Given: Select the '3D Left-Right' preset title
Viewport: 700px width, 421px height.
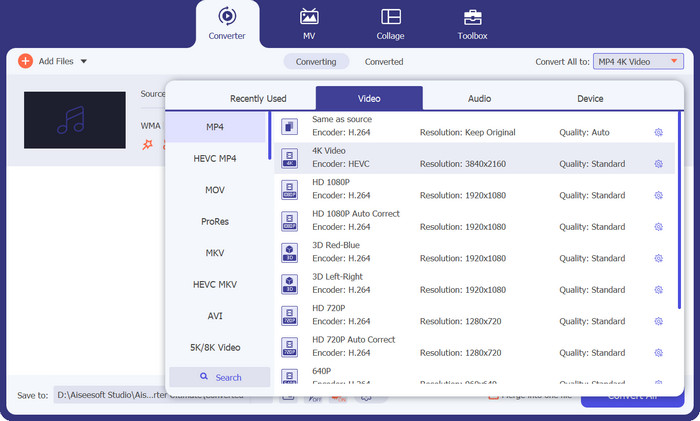Looking at the screenshot, I should coord(338,277).
